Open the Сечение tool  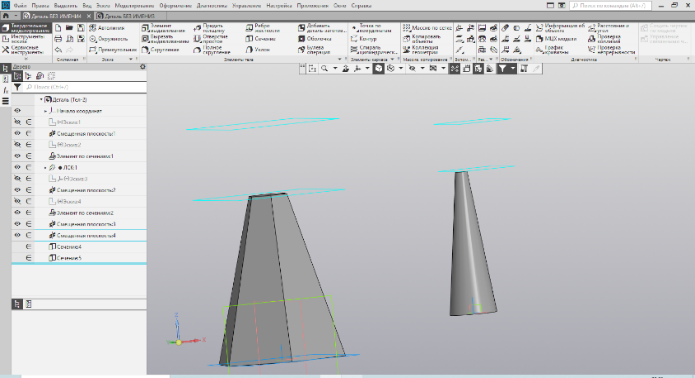click(261, 39)
